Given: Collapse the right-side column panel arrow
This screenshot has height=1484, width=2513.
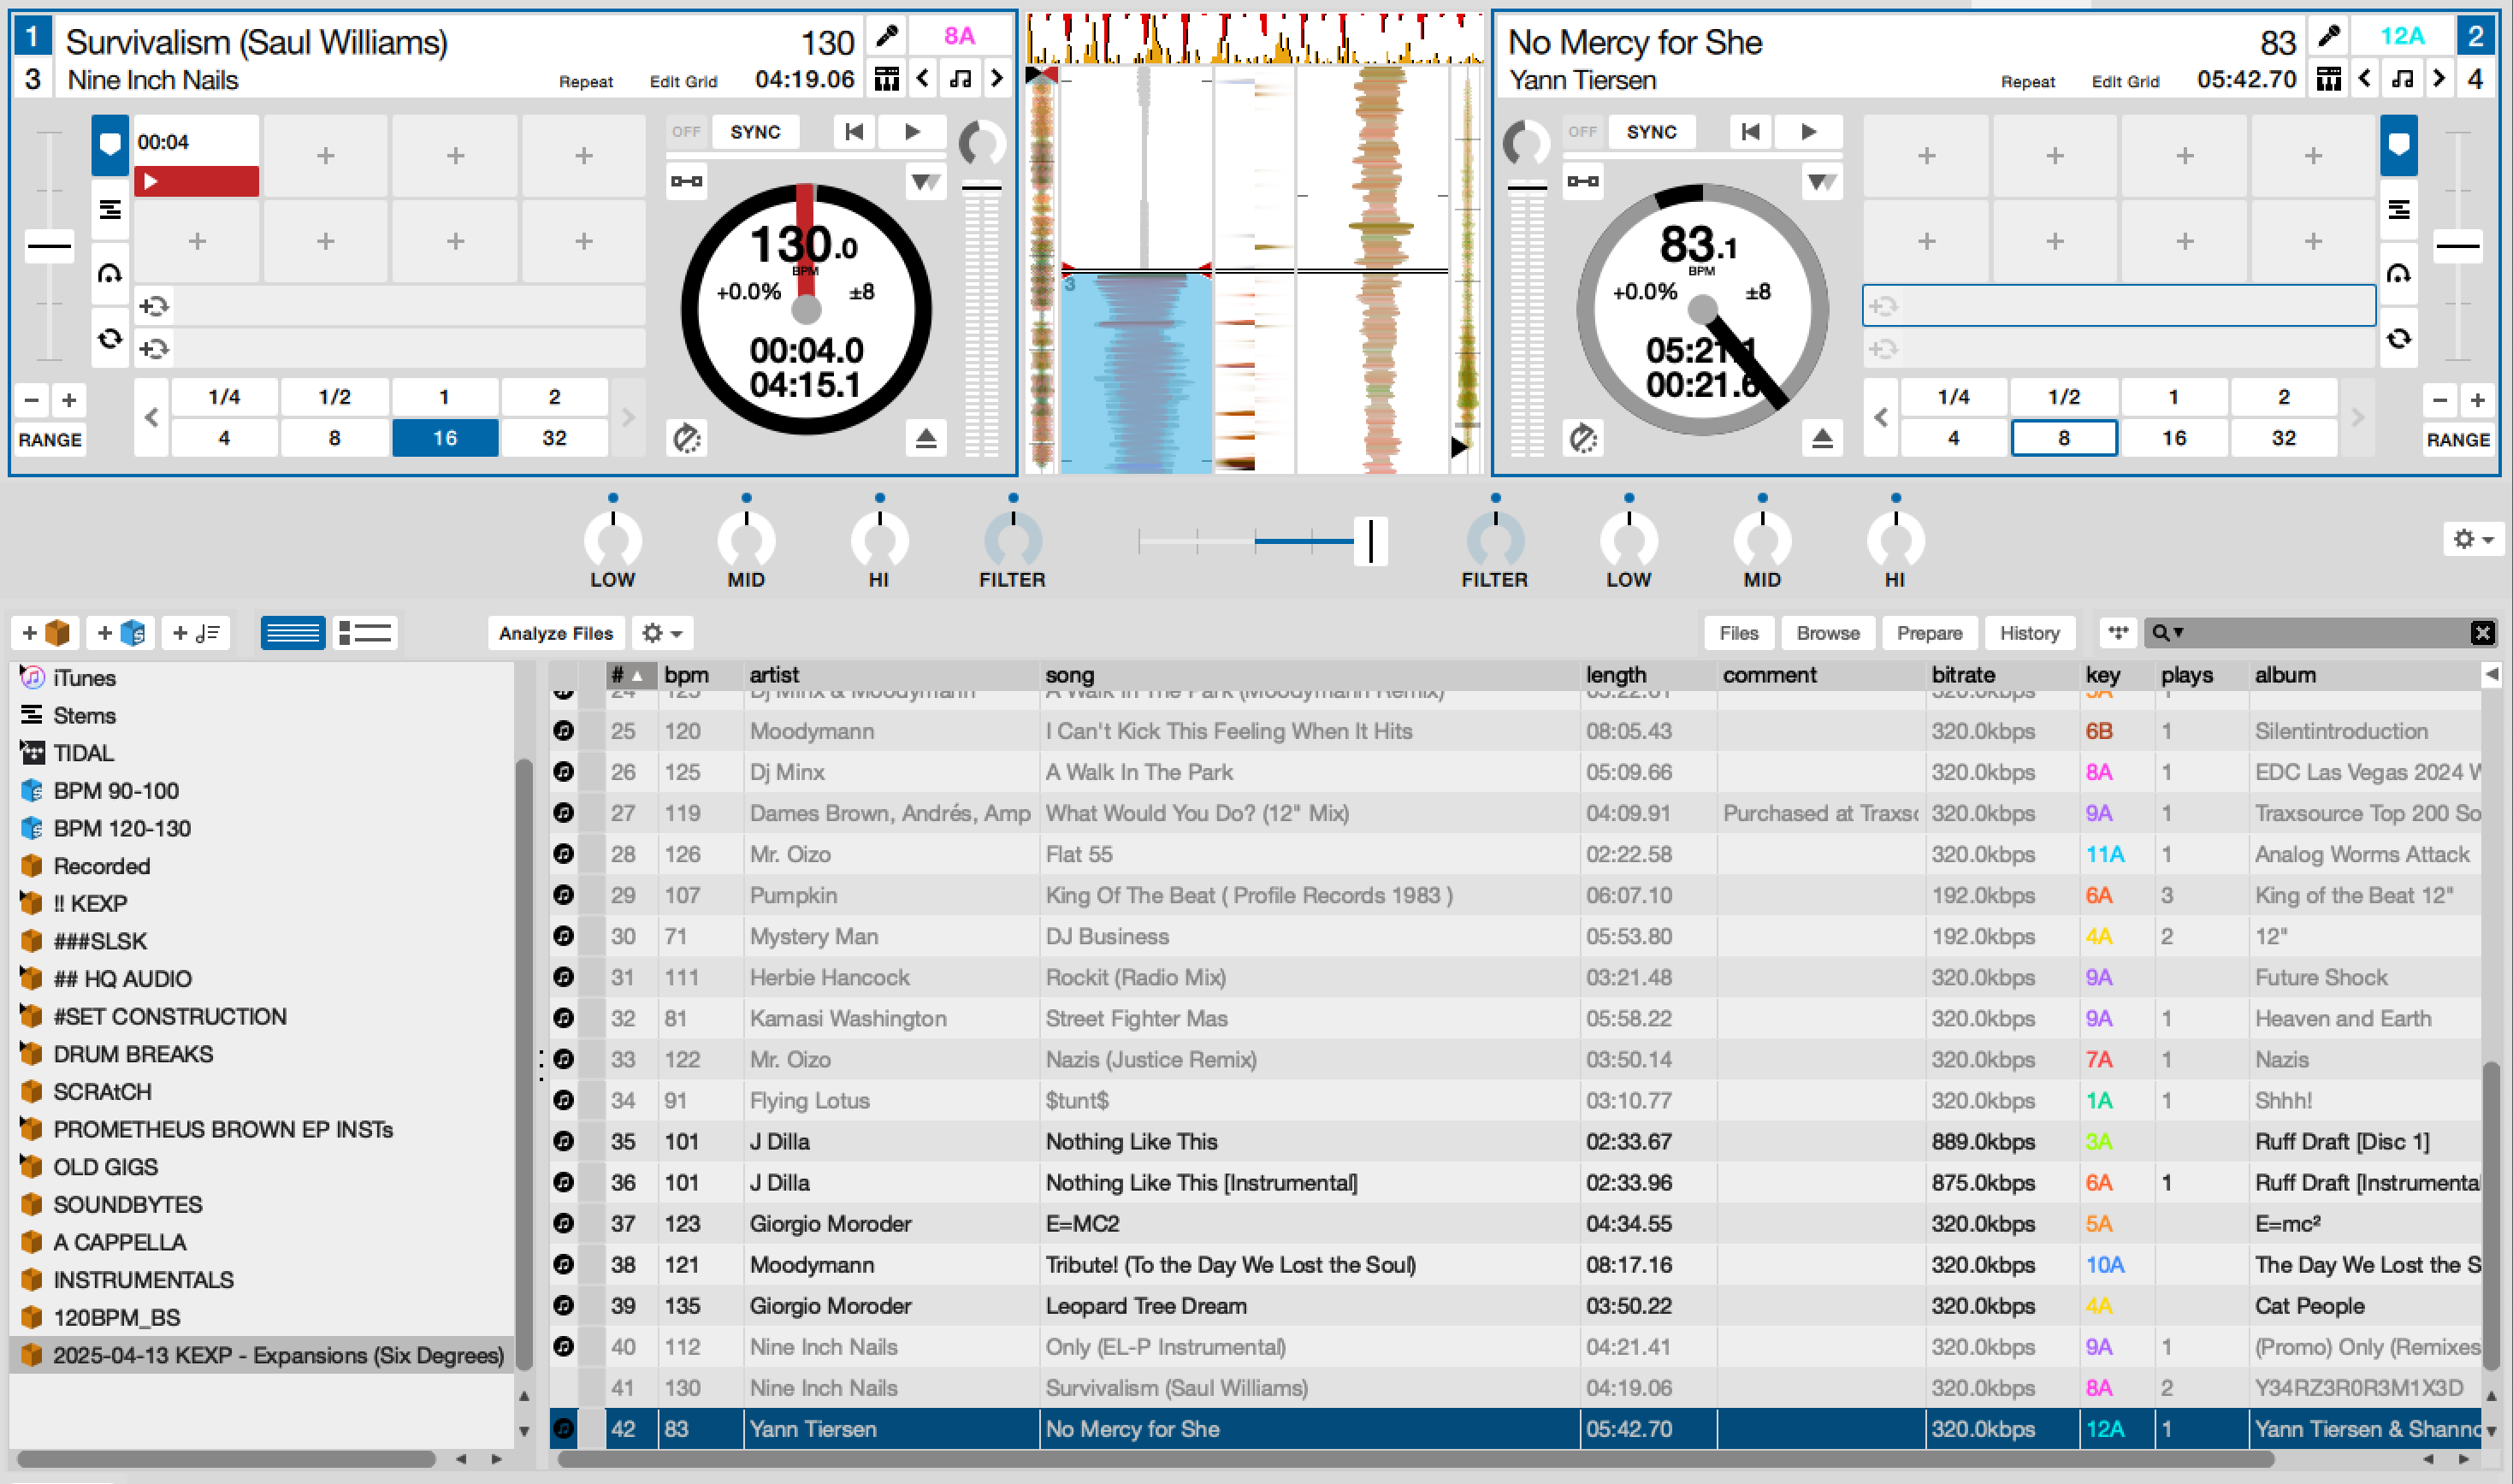Looking at the screenshot, I should pos(2490,675).
